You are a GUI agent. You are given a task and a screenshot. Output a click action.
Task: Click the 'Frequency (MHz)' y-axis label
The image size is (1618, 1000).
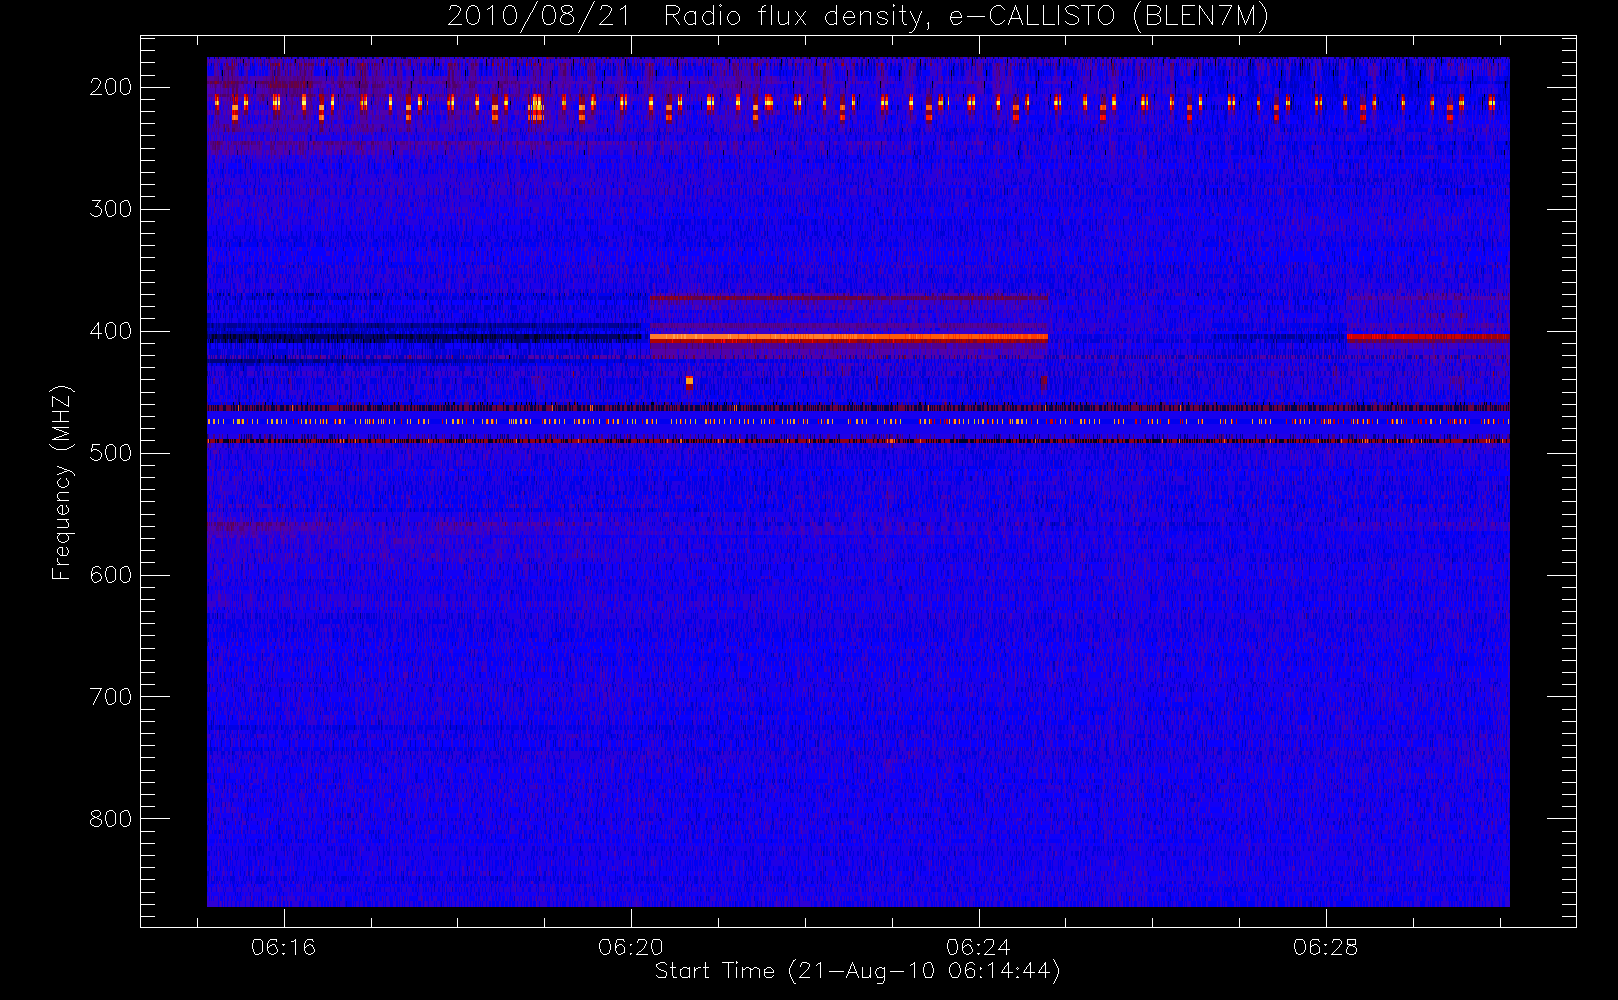(62, 482)
